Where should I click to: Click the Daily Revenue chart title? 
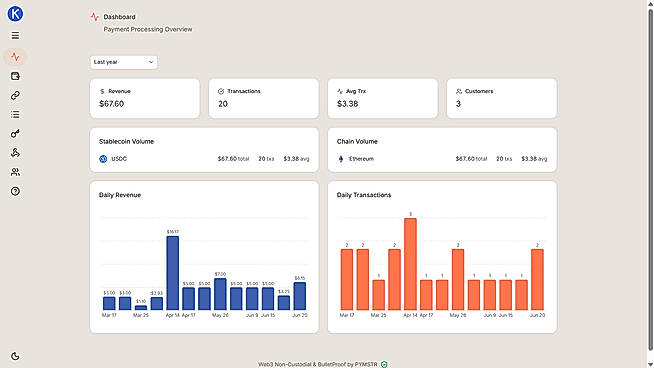pyautogui.click(x=120, y=195)
